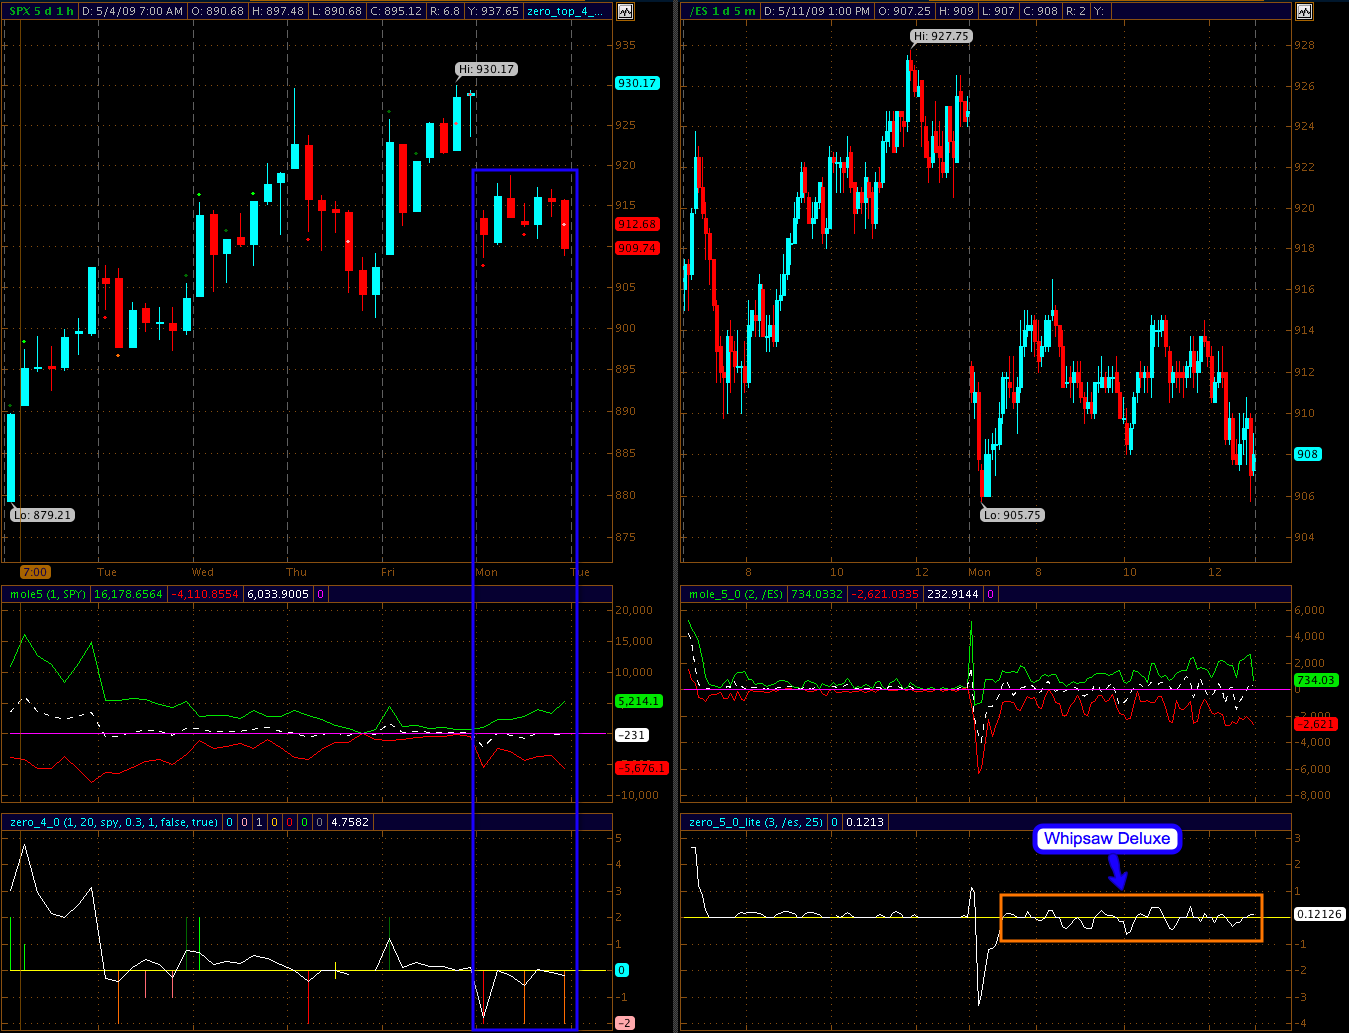Click the cyan 908 price tag on /ES

pyautogui.click(x=1307, y=454)
